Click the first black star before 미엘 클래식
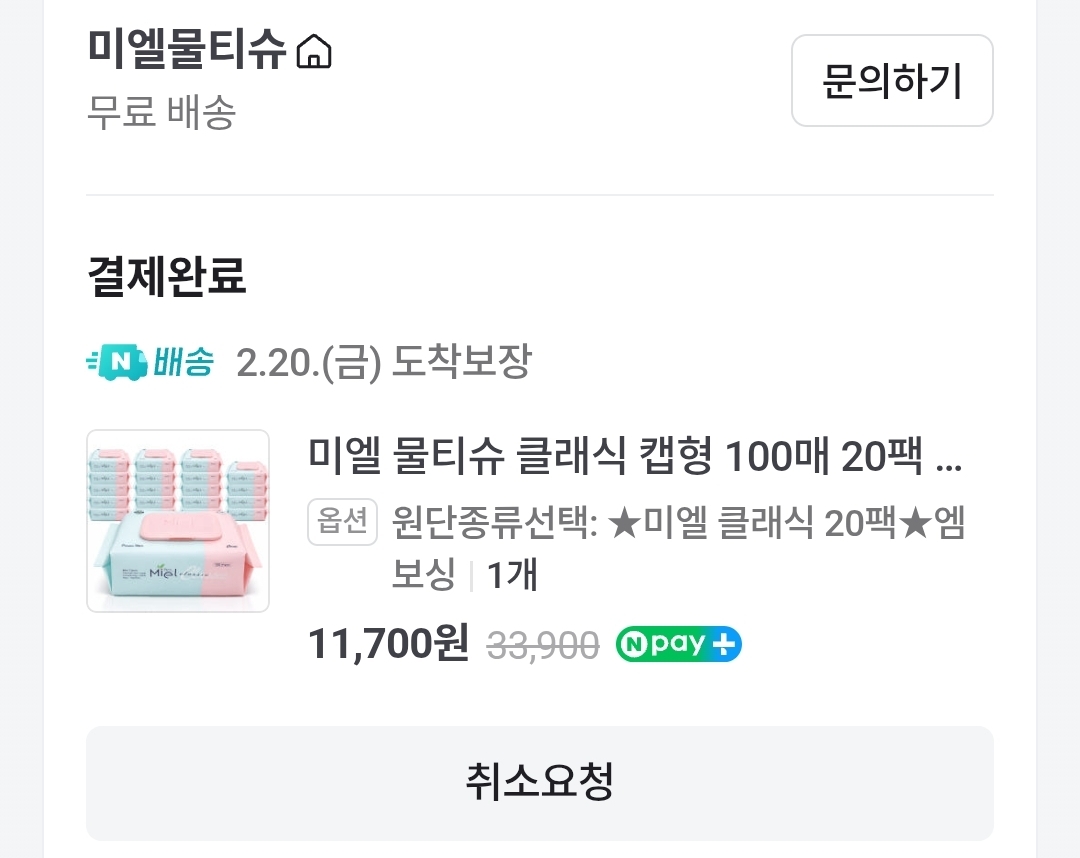Image resolution: width=1080 pixels, height=858 pixels. pyautogui.click(x=625, y=523)
